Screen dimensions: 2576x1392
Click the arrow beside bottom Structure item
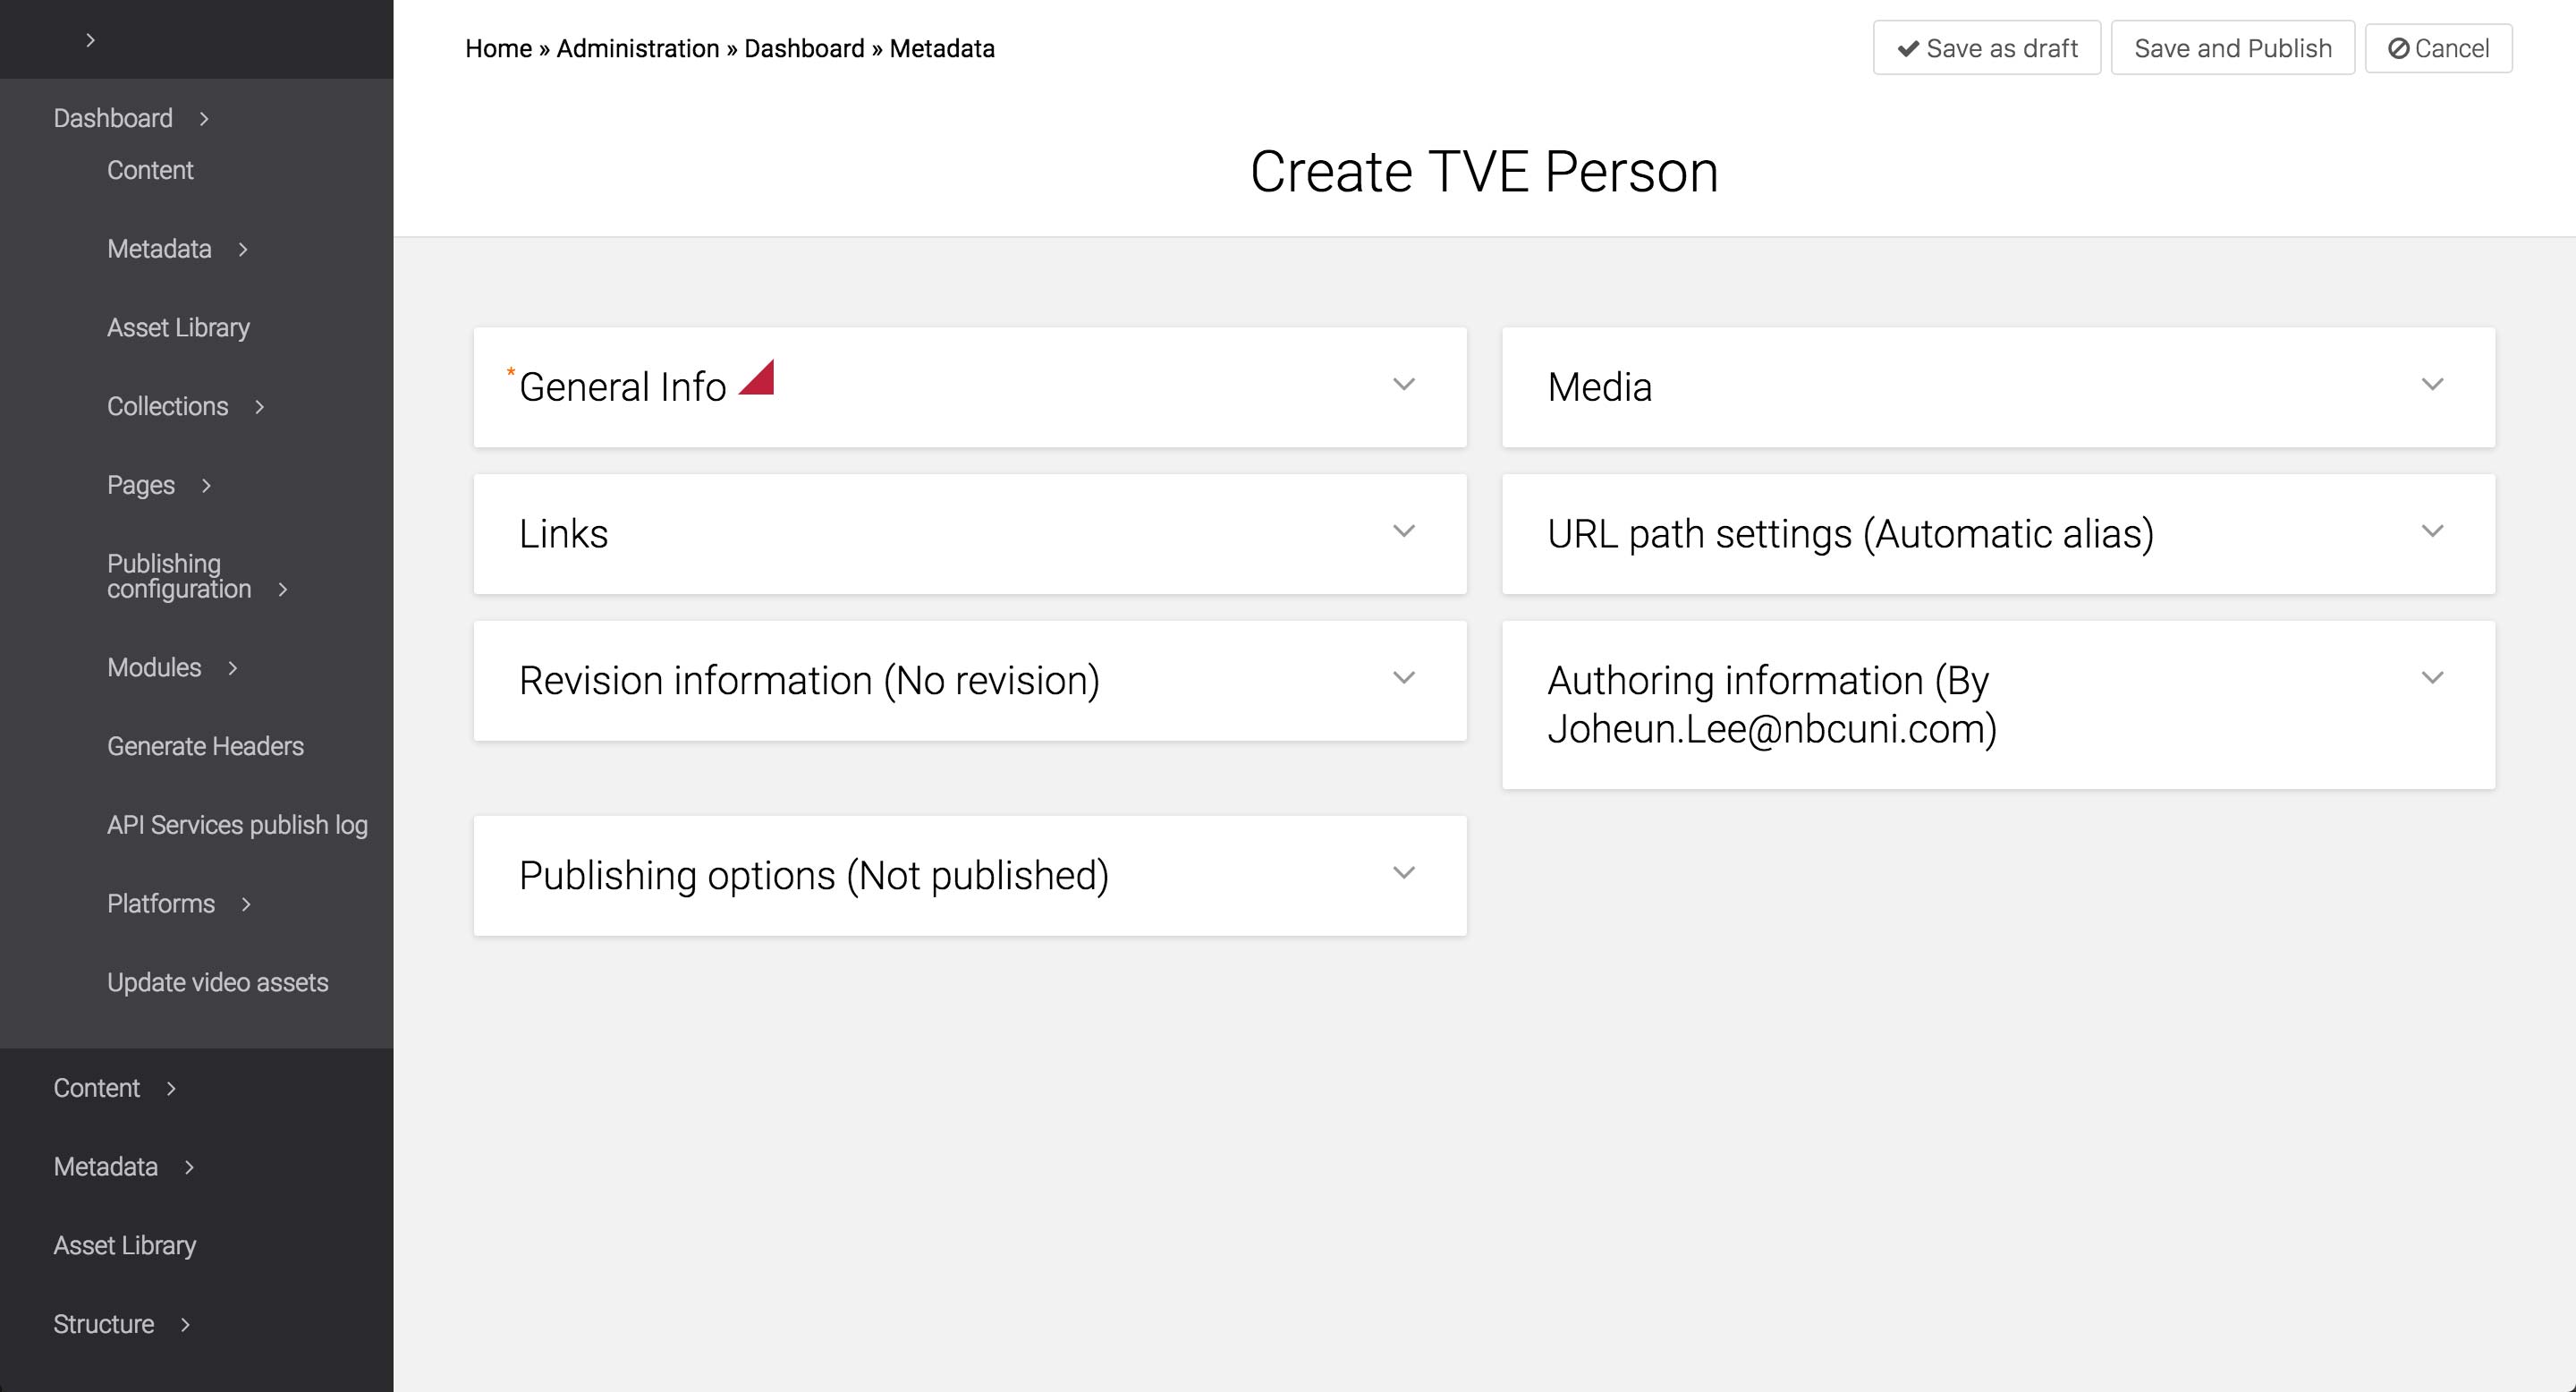pos(185,1325)
